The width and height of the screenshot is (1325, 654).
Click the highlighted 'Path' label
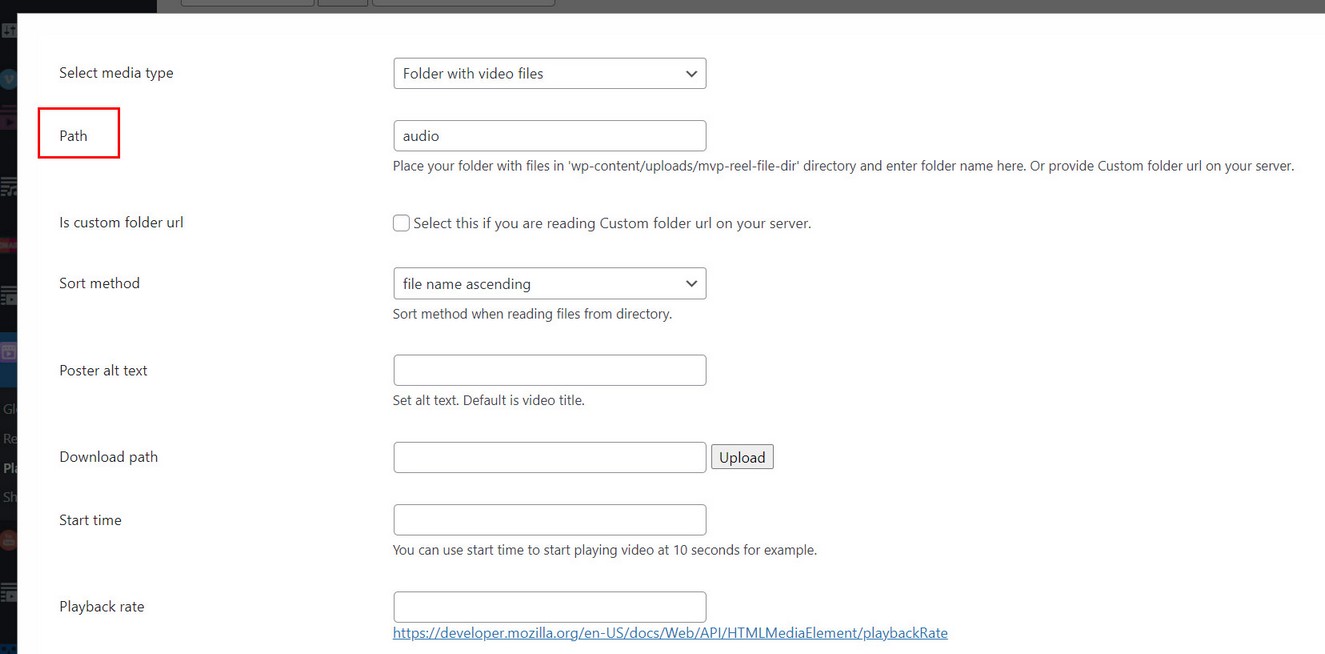point(74,136)
